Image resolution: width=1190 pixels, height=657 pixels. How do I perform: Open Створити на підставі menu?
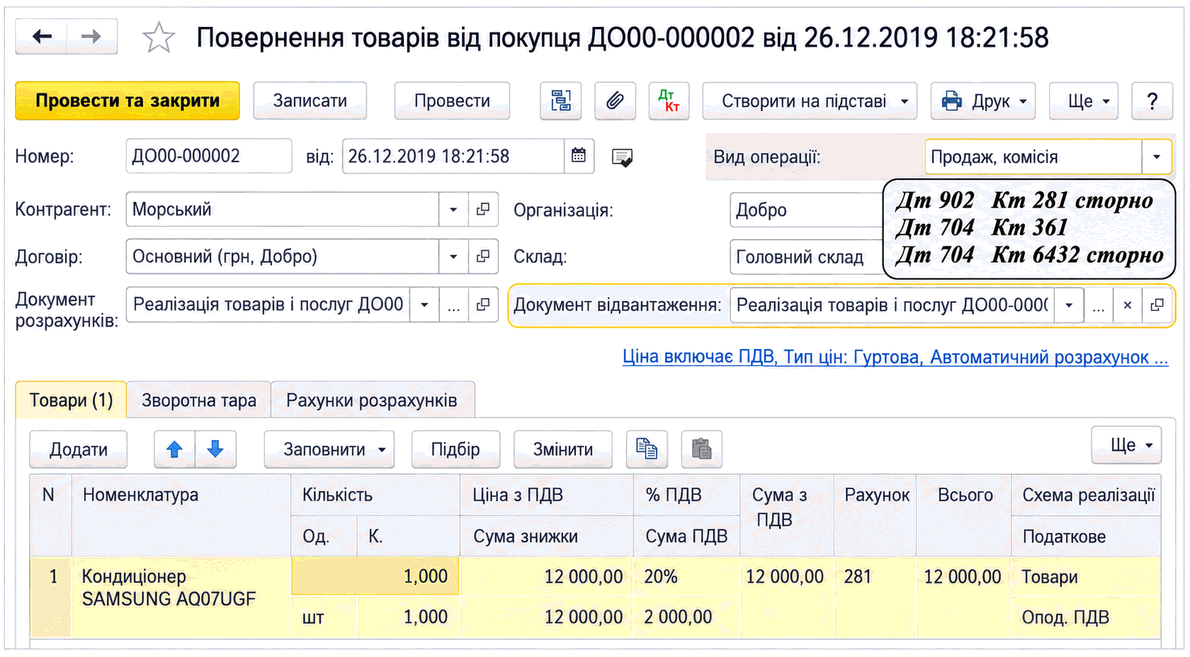click(809, 101)
